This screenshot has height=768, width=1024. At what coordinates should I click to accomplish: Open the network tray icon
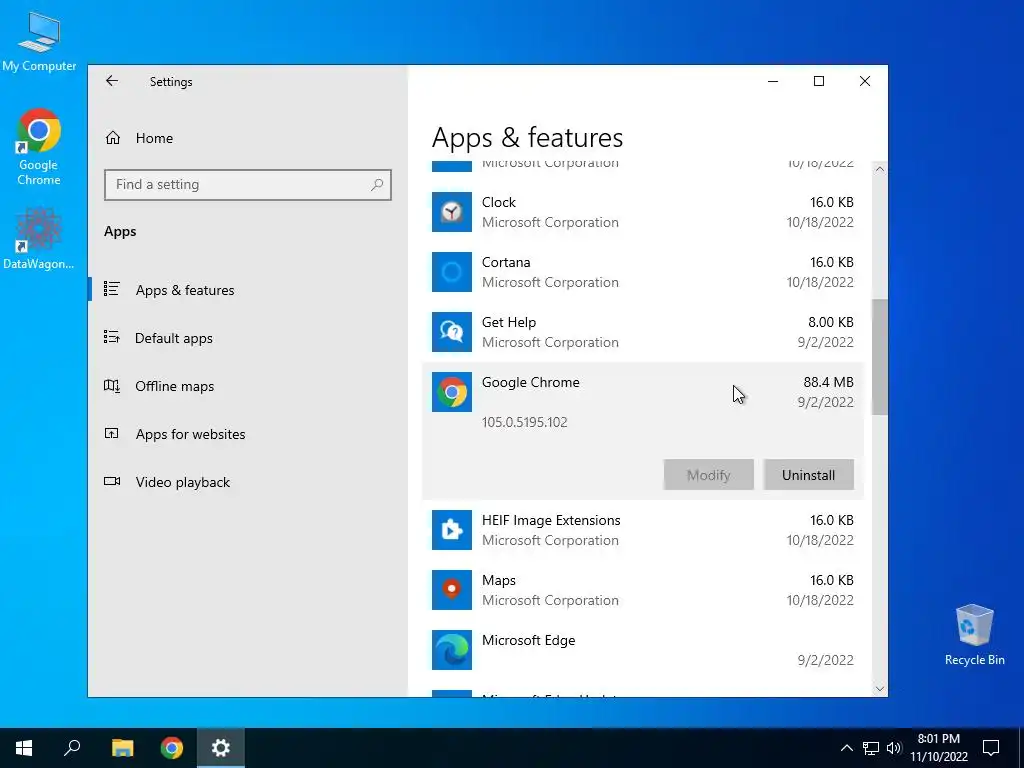coord(871,748)
